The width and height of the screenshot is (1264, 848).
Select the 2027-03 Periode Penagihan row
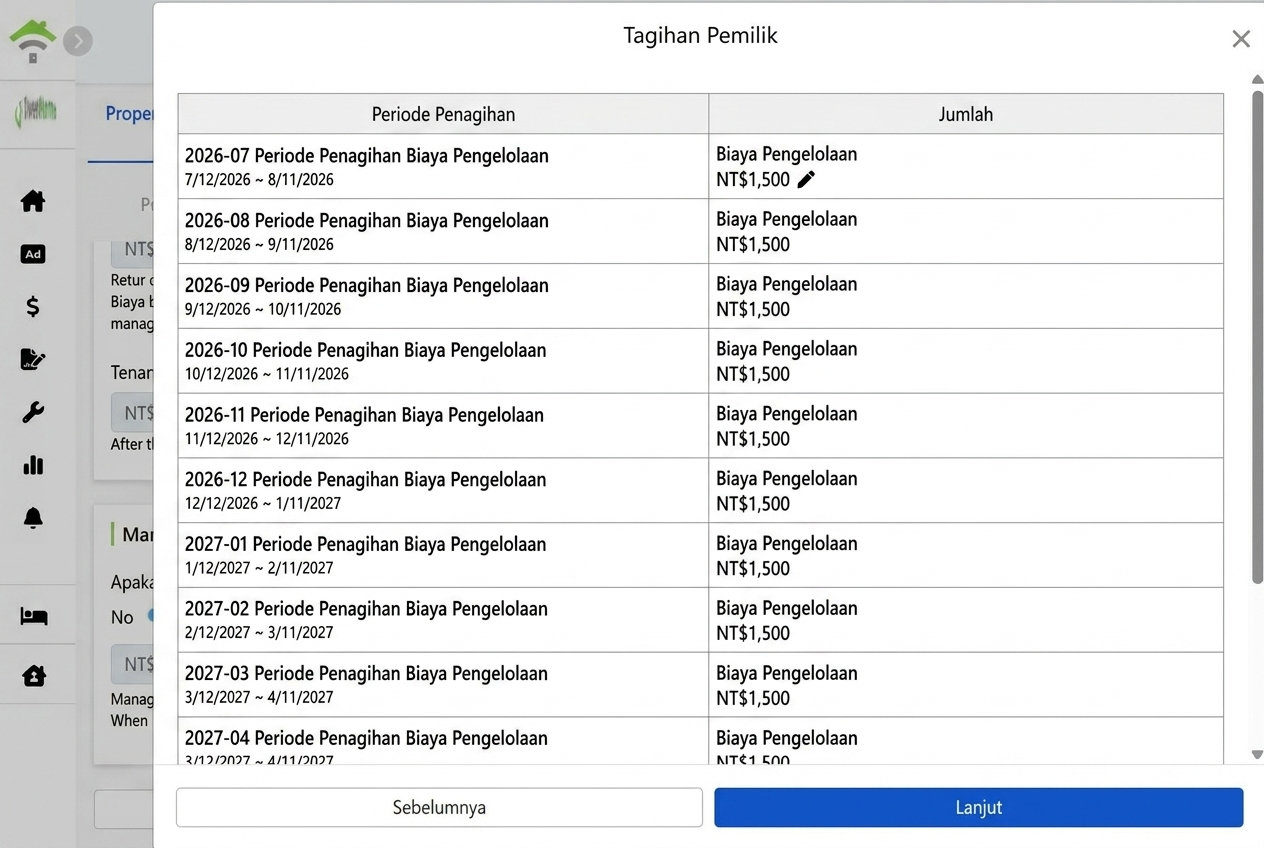coord(700,685)
